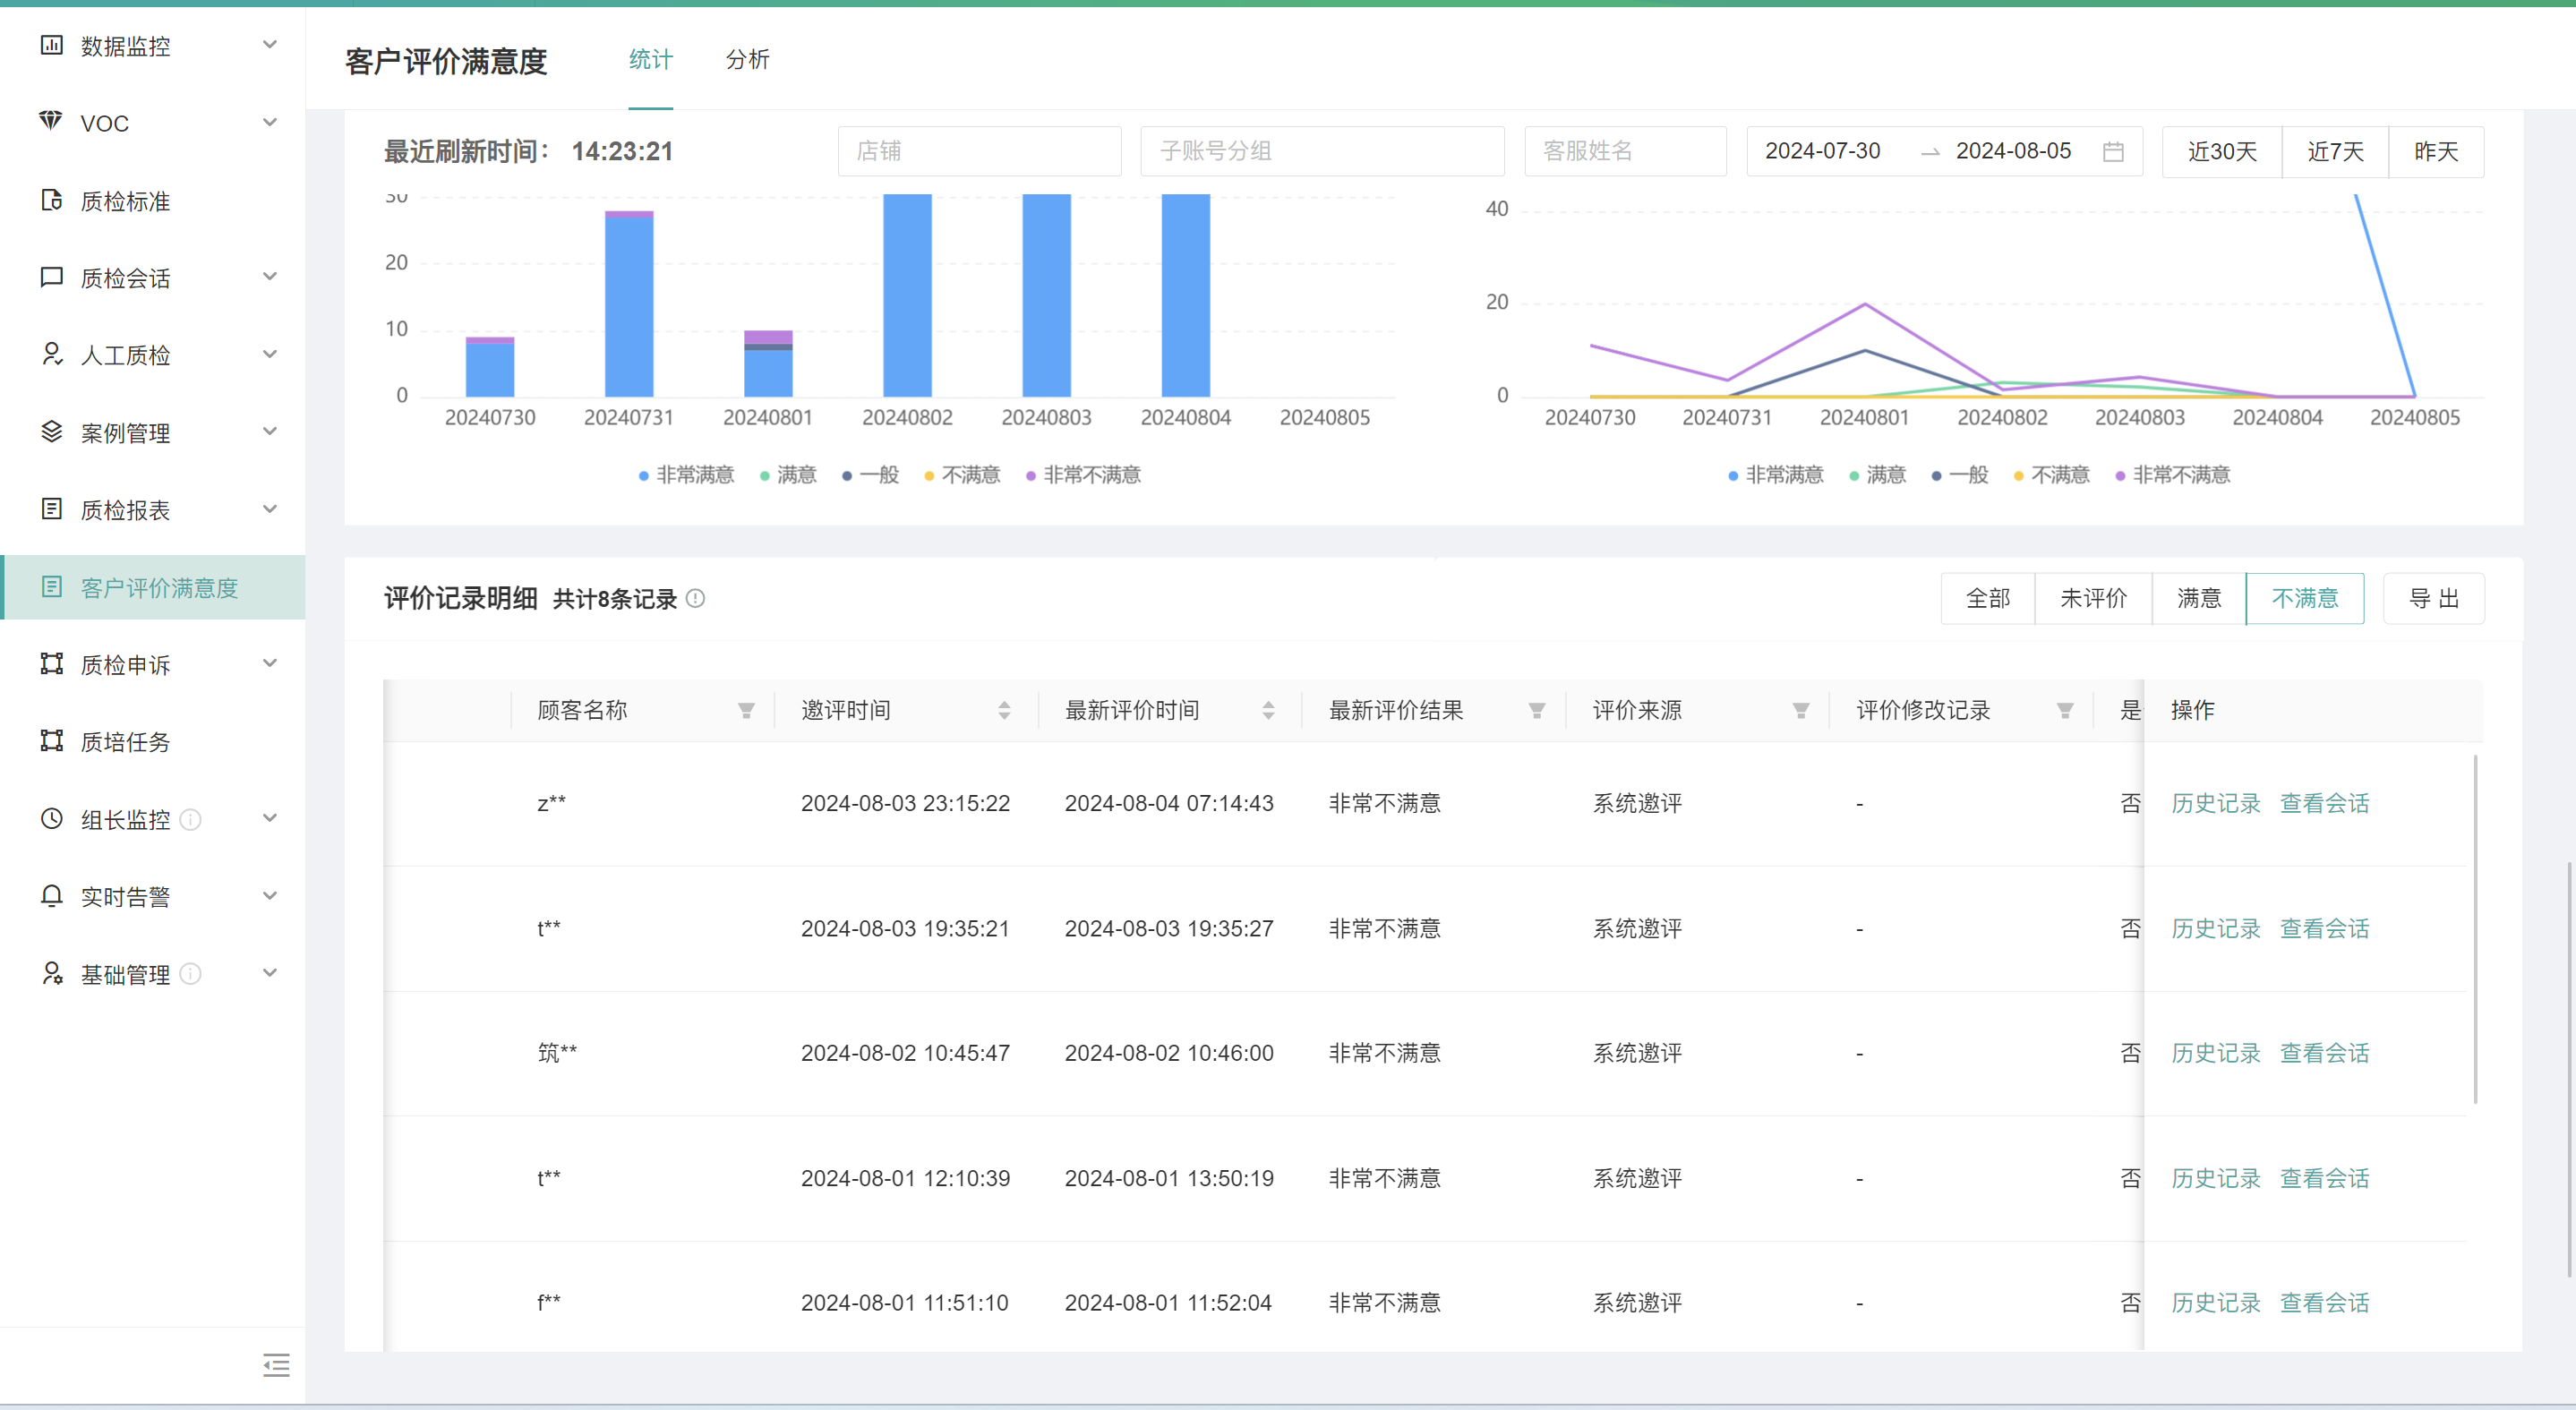The height and width of the screenshot is (1410, 2576).
Task: Switch to the 统计 tab
Action: (x=650, y=60)
